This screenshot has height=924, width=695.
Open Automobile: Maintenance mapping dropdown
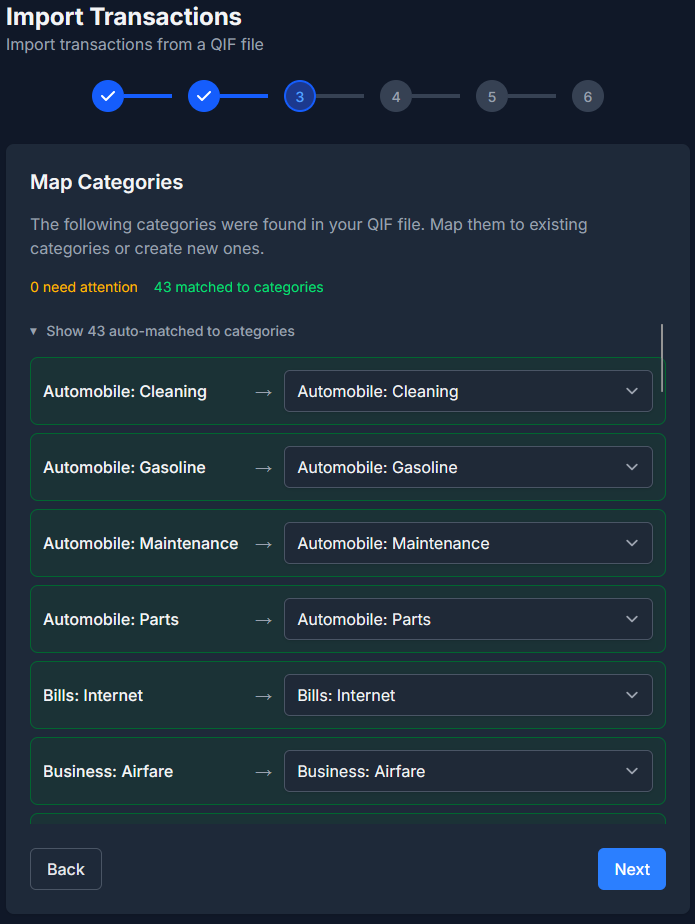468,543
